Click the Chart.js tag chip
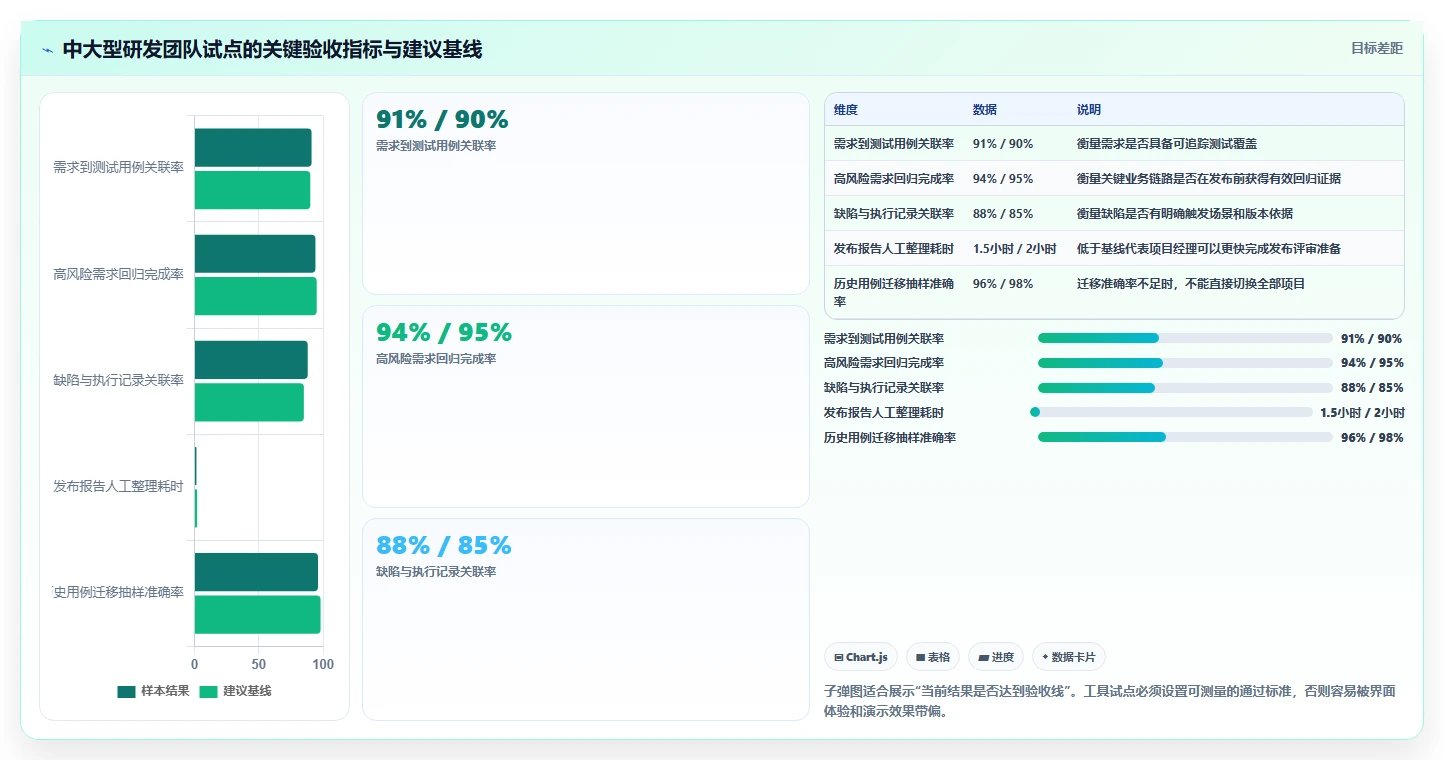 pyautogui.click(x=861, y=657)
